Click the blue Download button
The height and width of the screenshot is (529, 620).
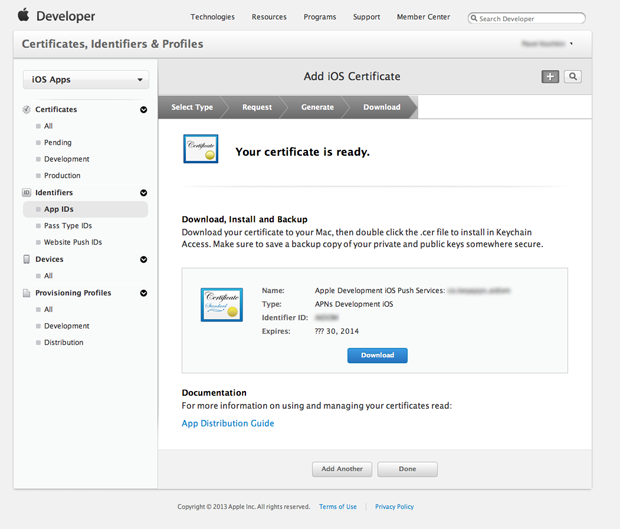click(x=377, y=355)
